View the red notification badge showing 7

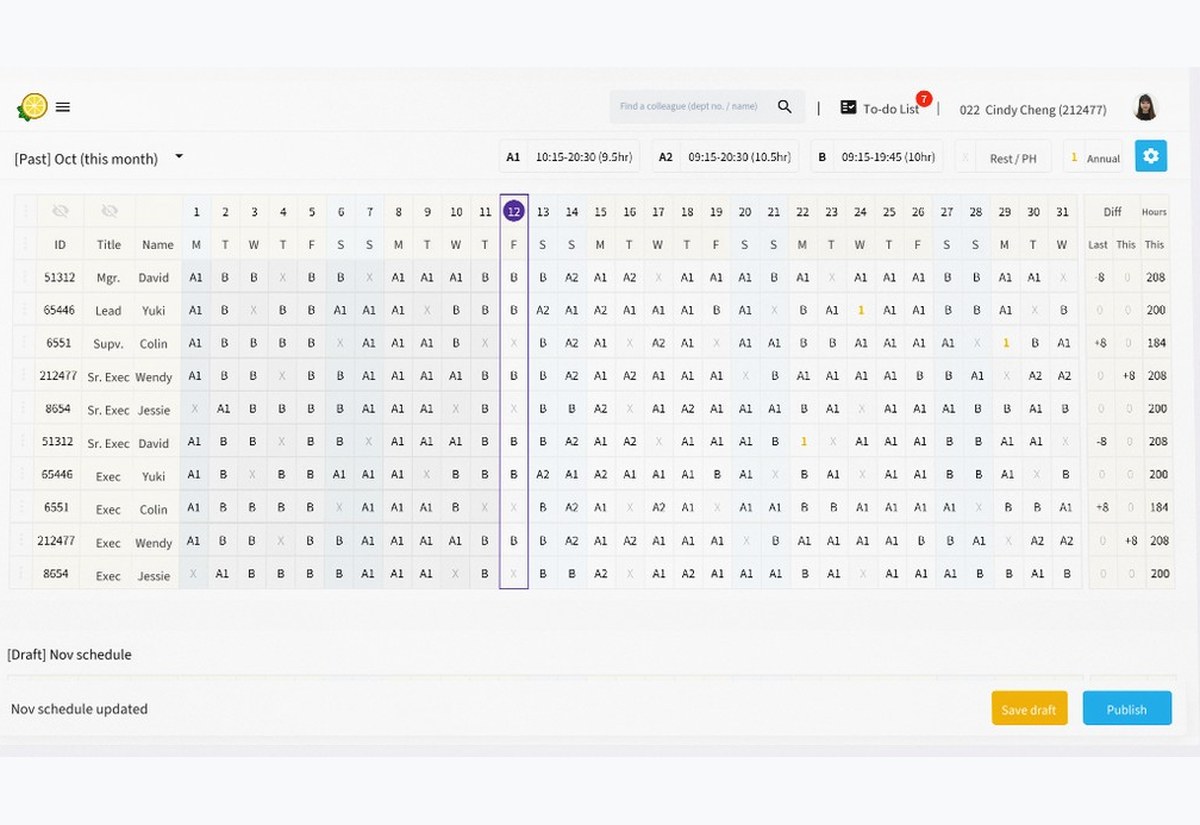924,99
